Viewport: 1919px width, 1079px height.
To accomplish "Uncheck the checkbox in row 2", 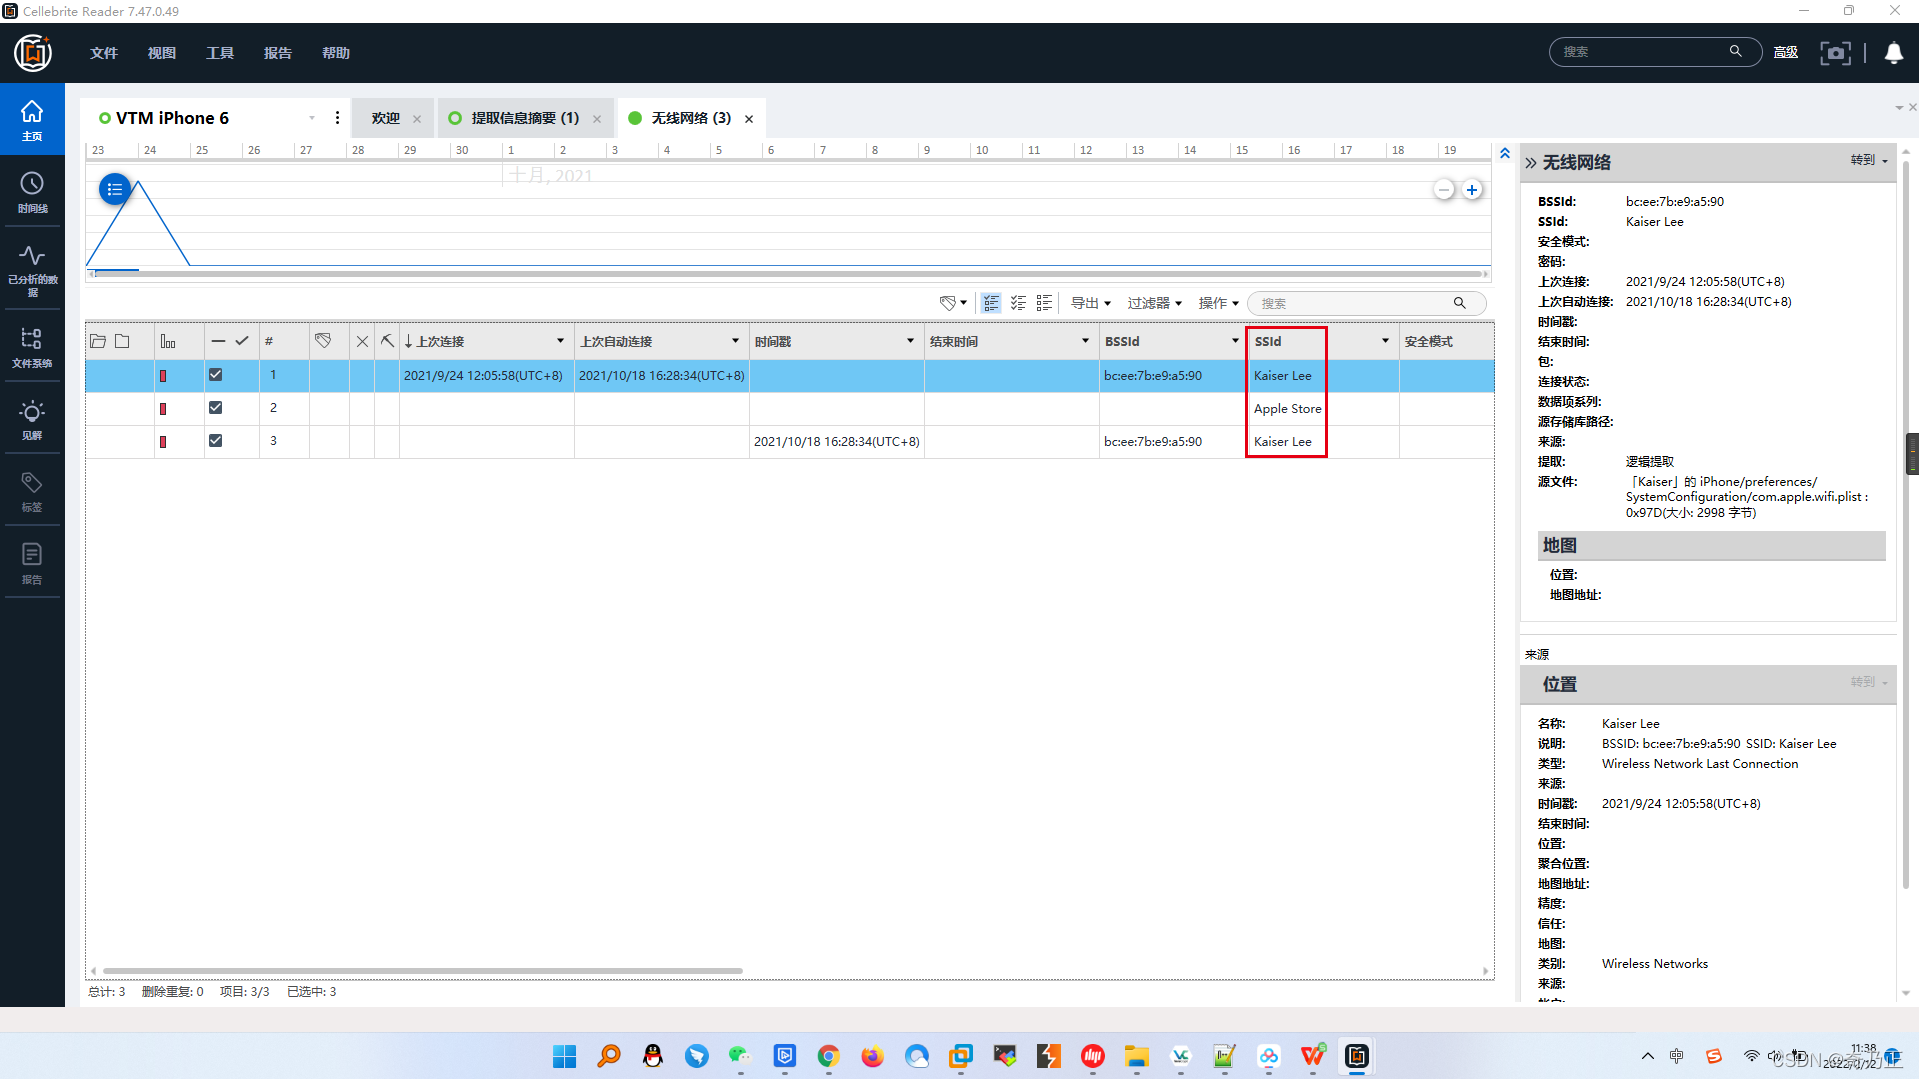I will 215,408.
